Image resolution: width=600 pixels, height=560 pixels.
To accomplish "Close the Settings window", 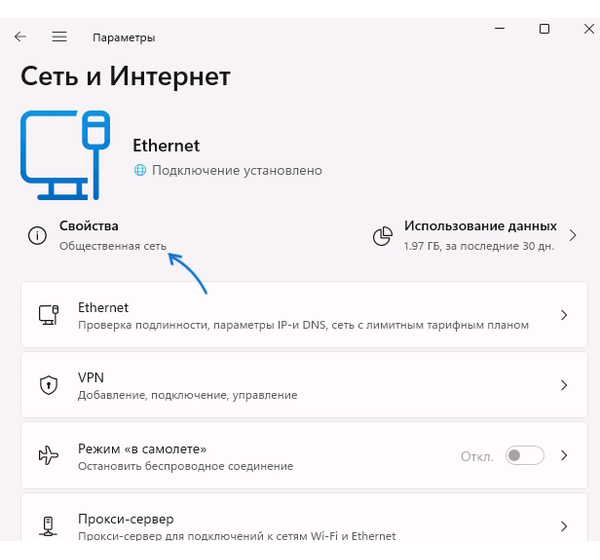I will coord(589,29).
